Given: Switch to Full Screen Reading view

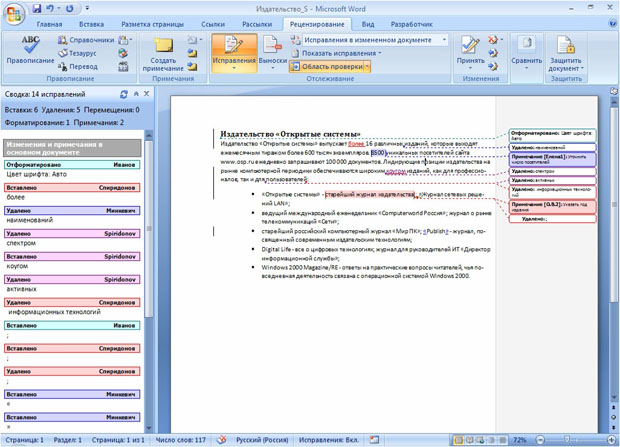Looking at the screenshot, I should 470,440.
